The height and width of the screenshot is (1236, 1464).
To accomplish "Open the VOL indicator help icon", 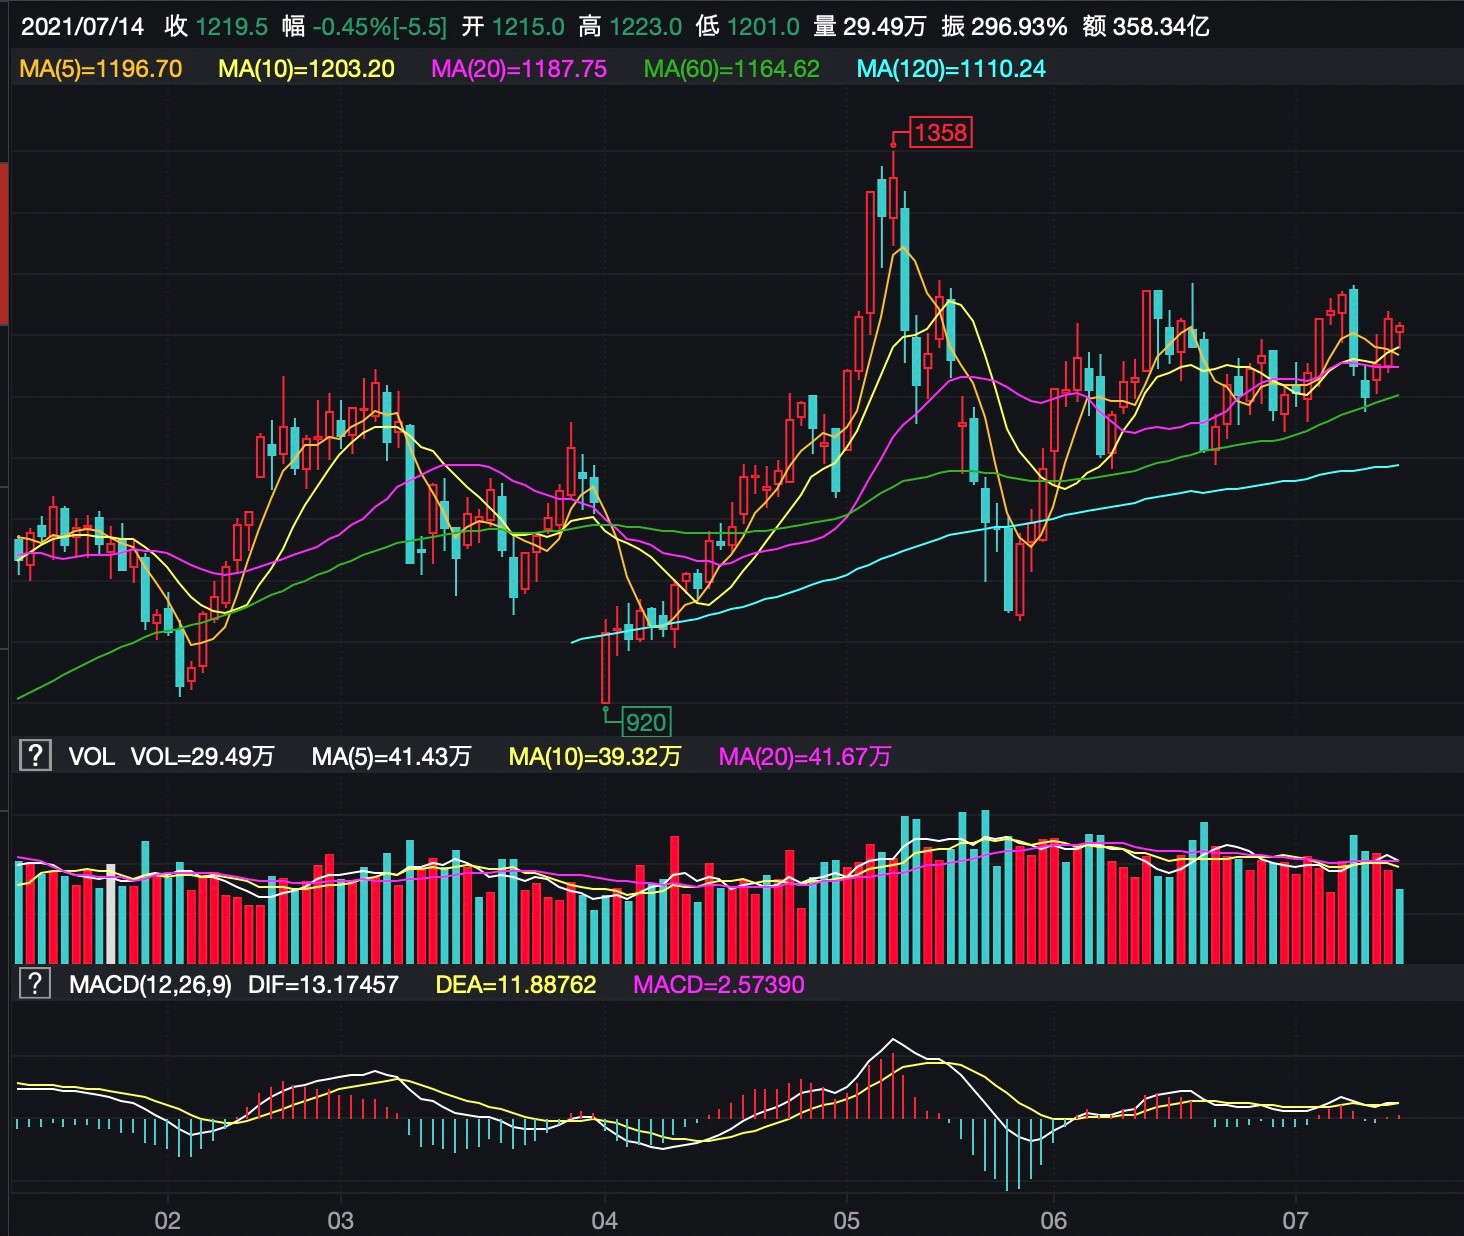I will tap(36, 757).
